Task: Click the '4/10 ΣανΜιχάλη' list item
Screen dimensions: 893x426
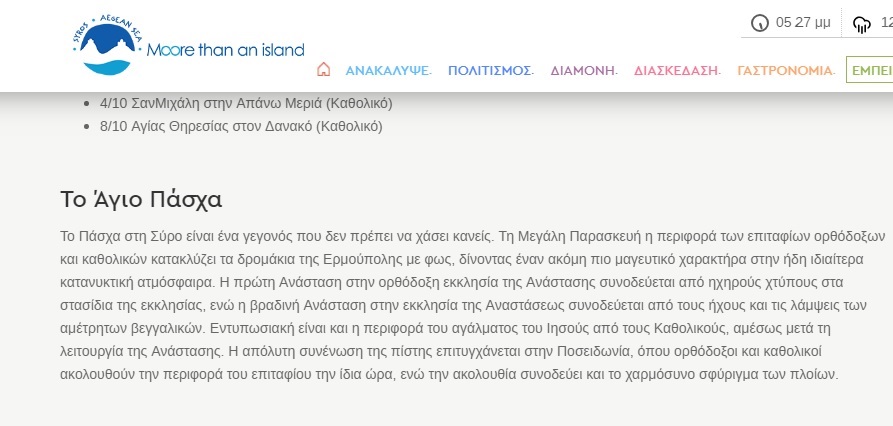Action: click(246, 103)
